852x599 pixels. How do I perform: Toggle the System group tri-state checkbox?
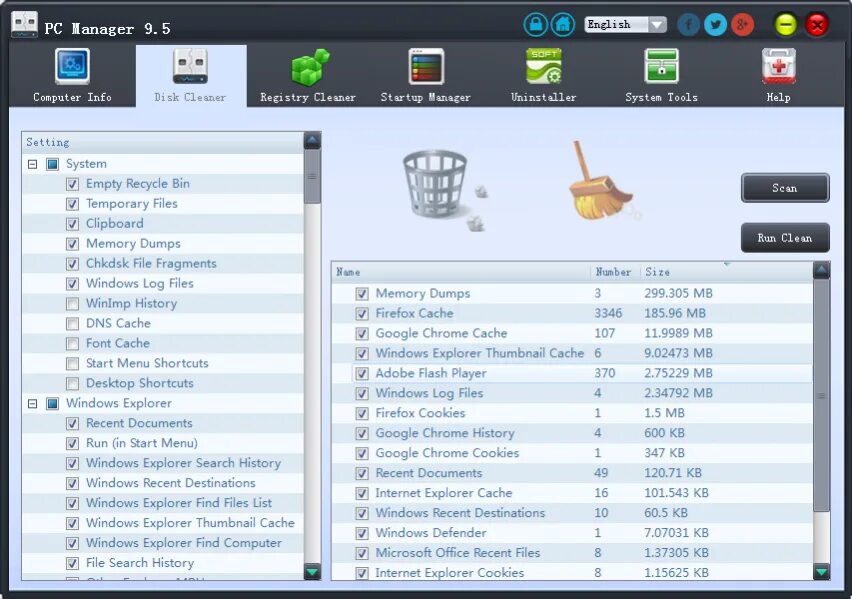(52, 164)
